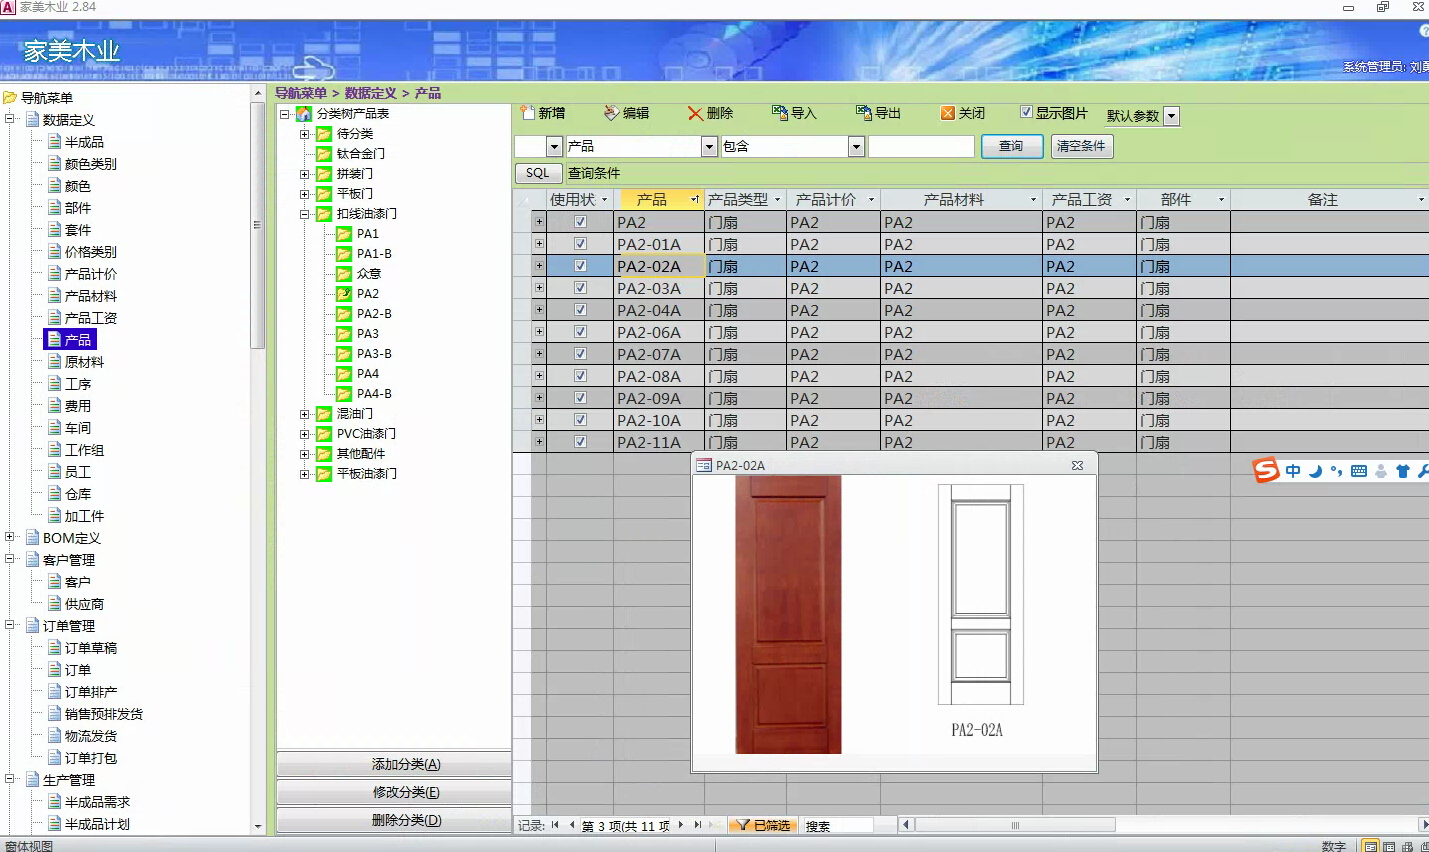Image resolution: width=1429 pixels, height=852 pixels.
Task: Open the 半成品 page icon in navigation
Action: pos(55,141)
